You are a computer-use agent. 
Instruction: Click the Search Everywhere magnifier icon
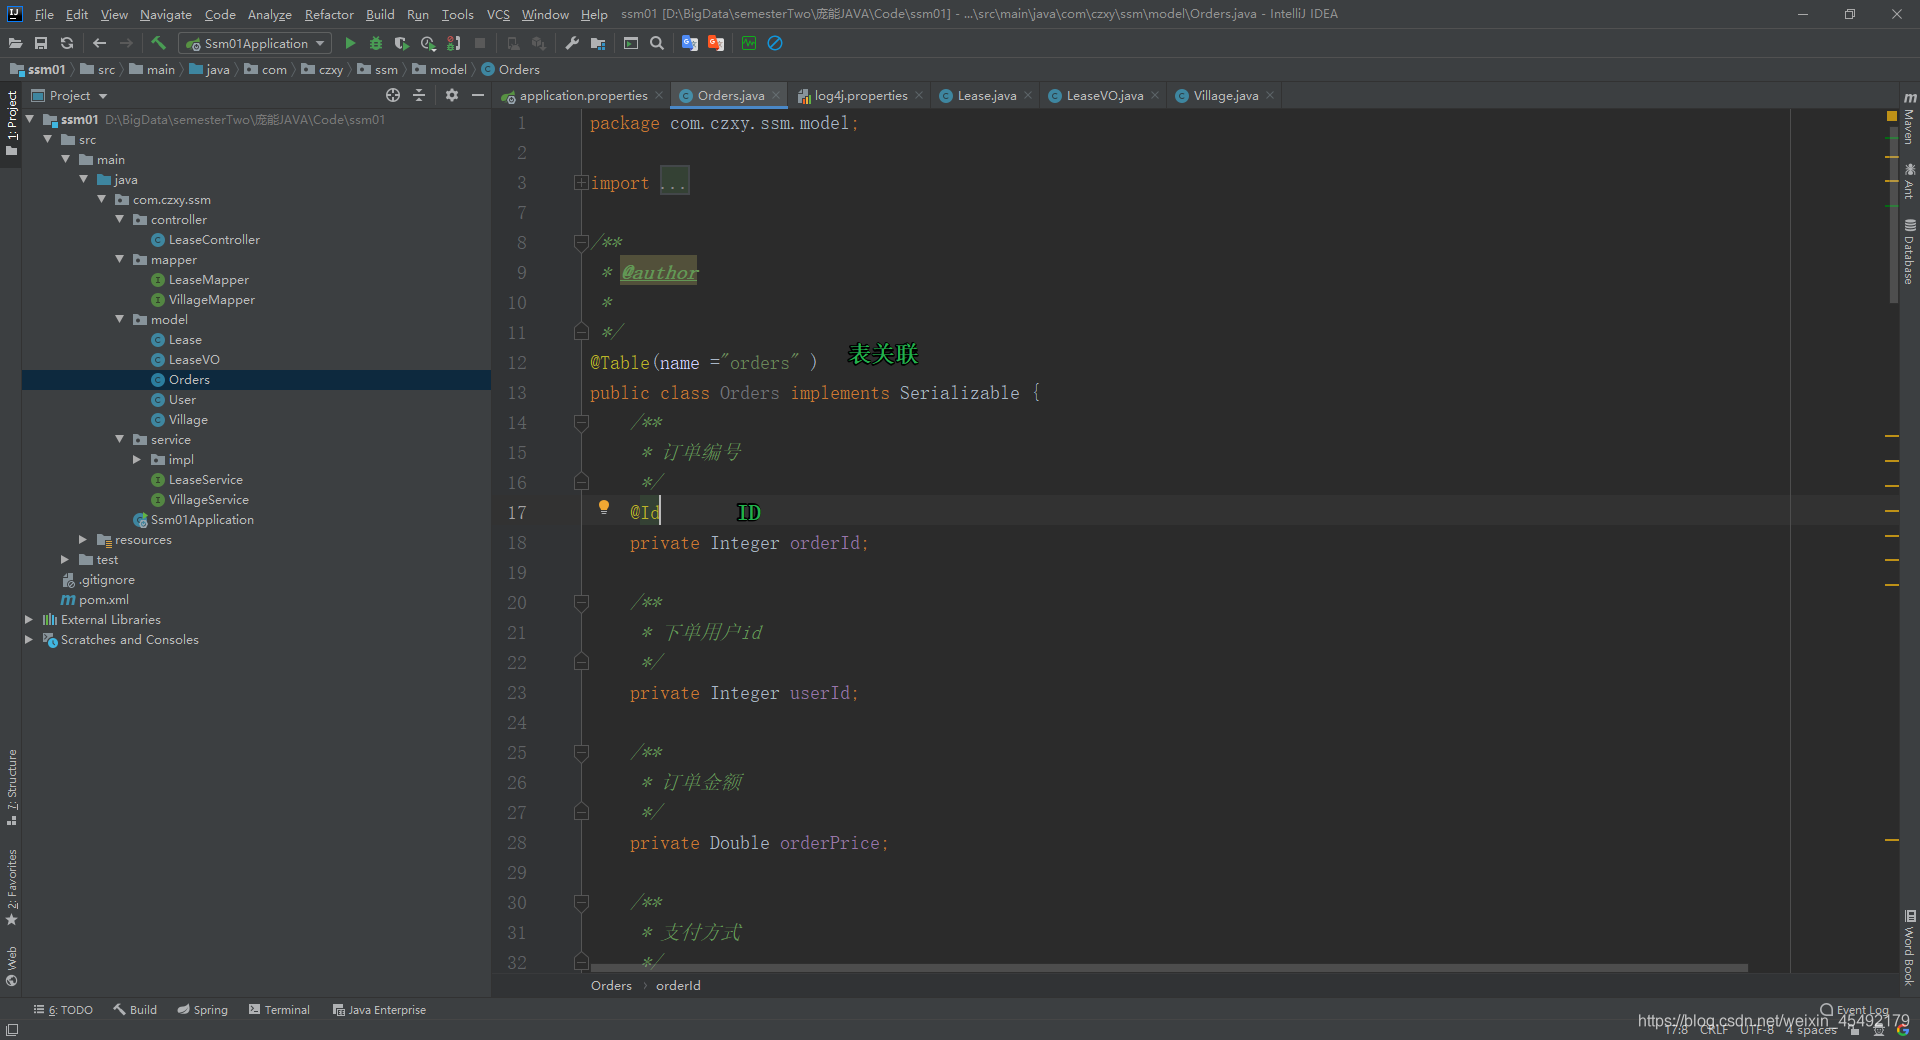(x=657, y=43)
